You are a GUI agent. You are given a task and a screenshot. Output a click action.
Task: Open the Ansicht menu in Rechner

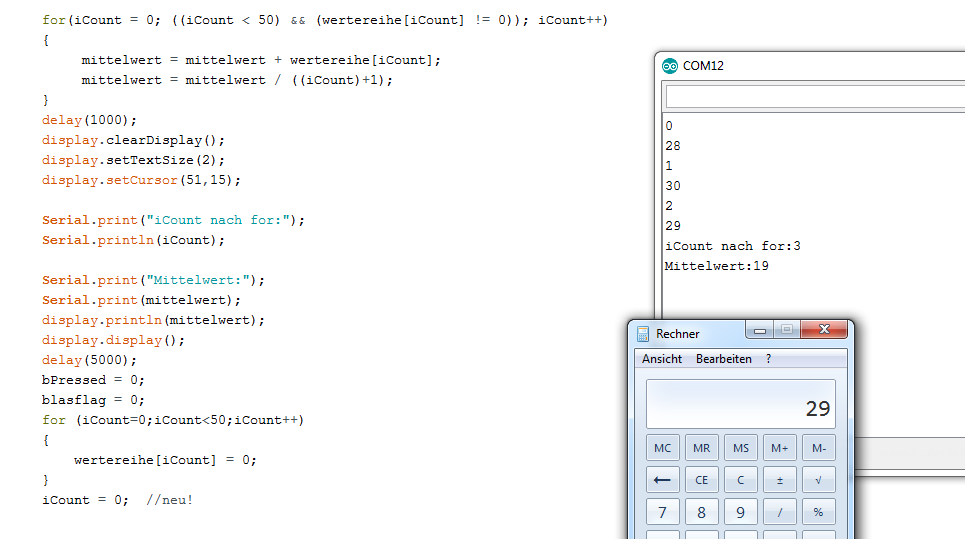(x=662, y=359)
